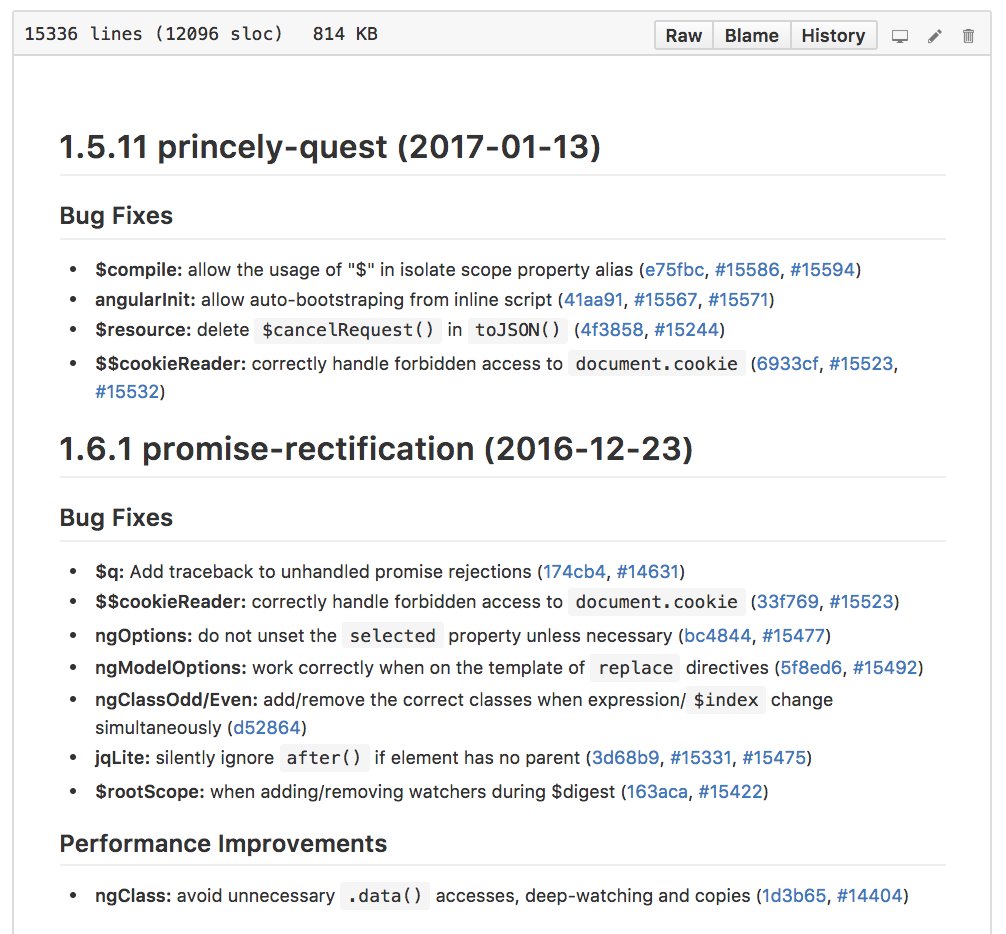This screenshot has height=934, width=1006.
Task: Open issue #15586 link
Action: (x=747, y=269)
